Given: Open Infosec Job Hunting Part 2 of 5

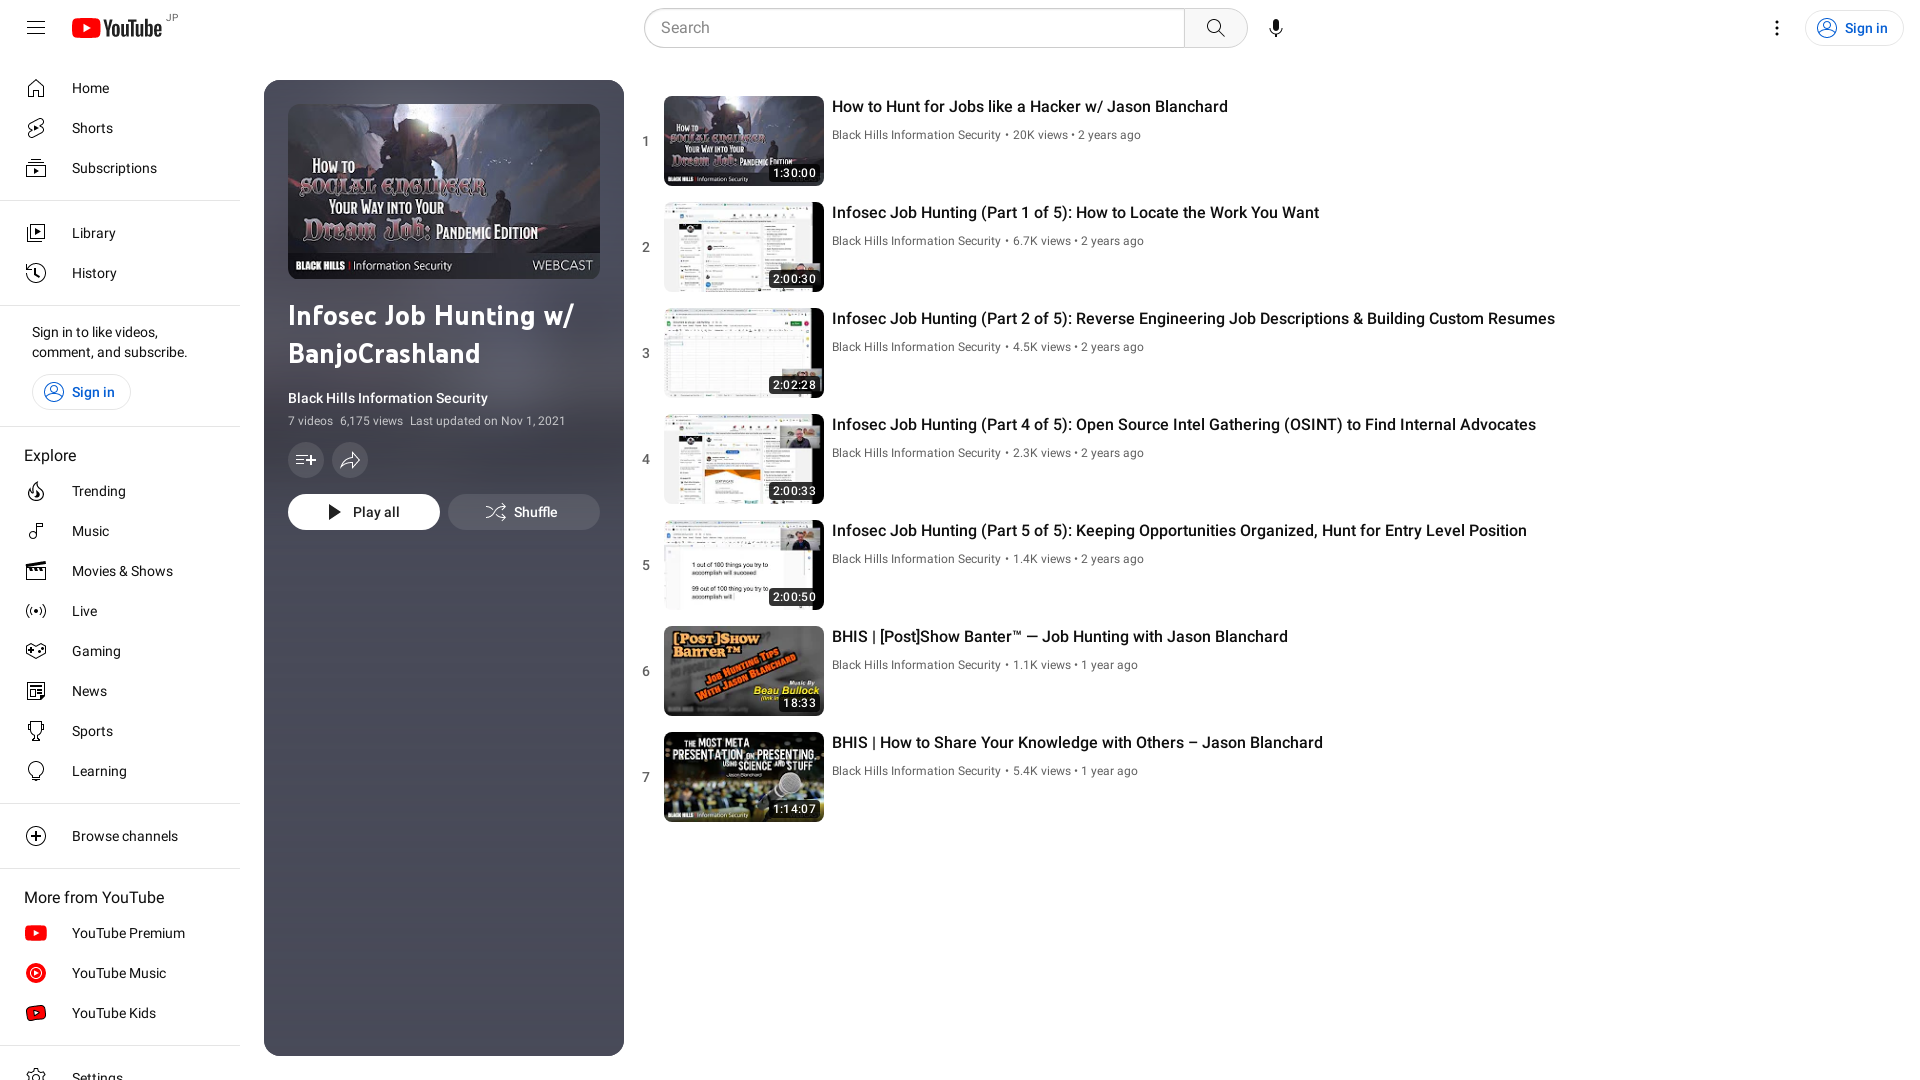Looking at the screenshot, I should point(1193,319).
